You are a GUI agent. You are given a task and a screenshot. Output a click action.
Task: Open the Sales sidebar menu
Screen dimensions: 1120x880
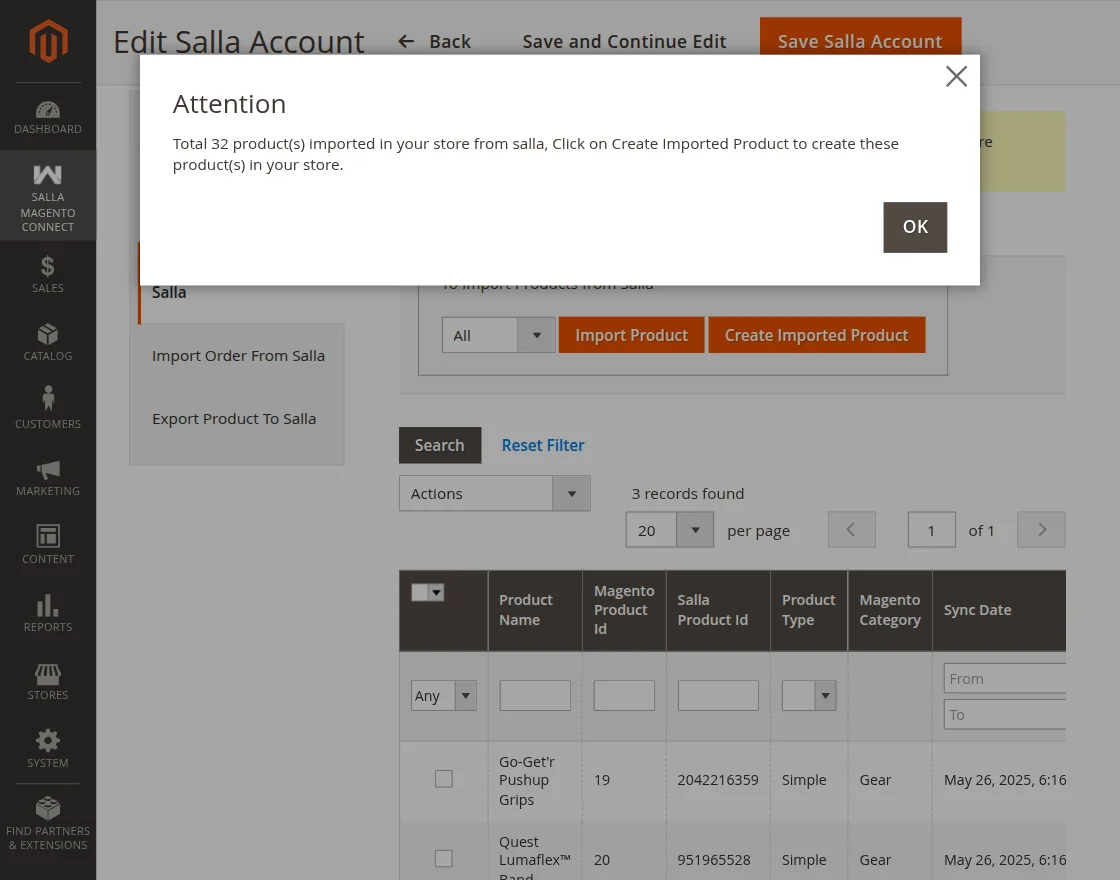tap(48, 275)
